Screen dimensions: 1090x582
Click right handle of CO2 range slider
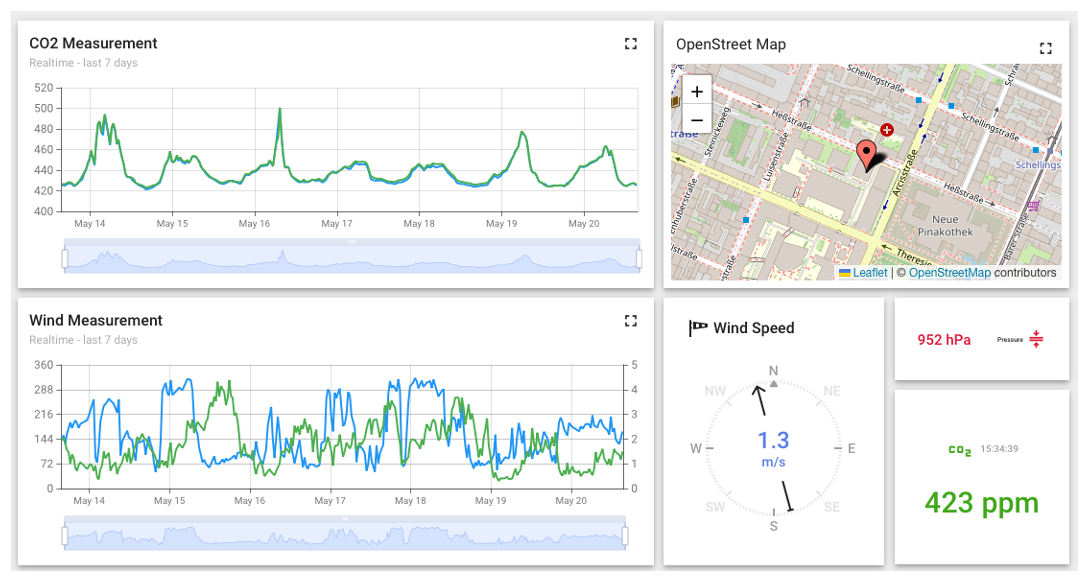coord(639,259)
